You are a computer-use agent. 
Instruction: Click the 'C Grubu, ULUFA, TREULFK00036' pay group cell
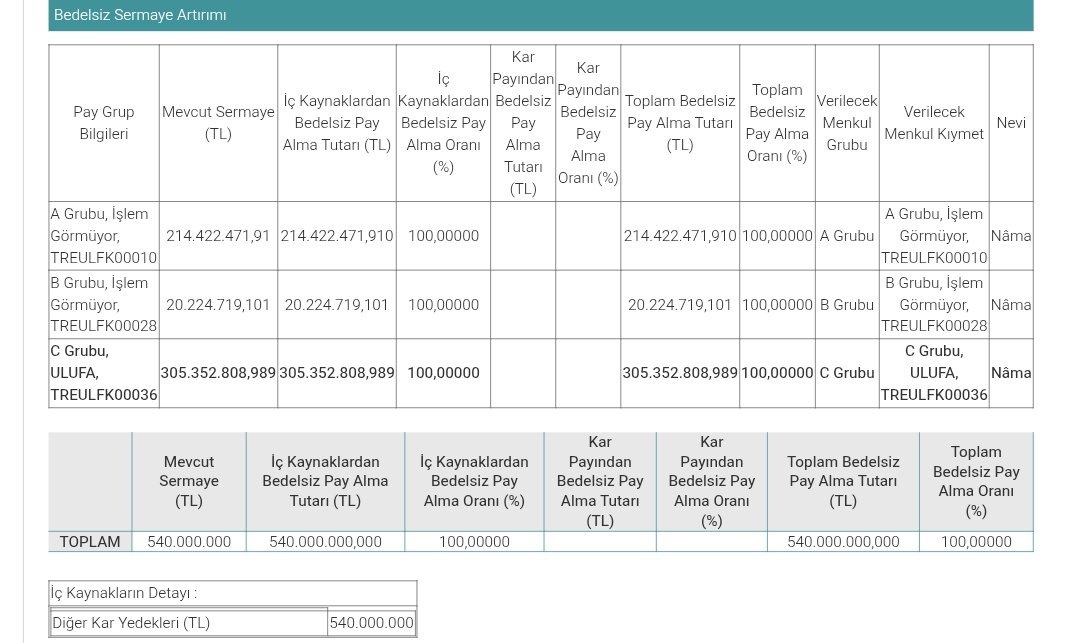coord(104,372)
